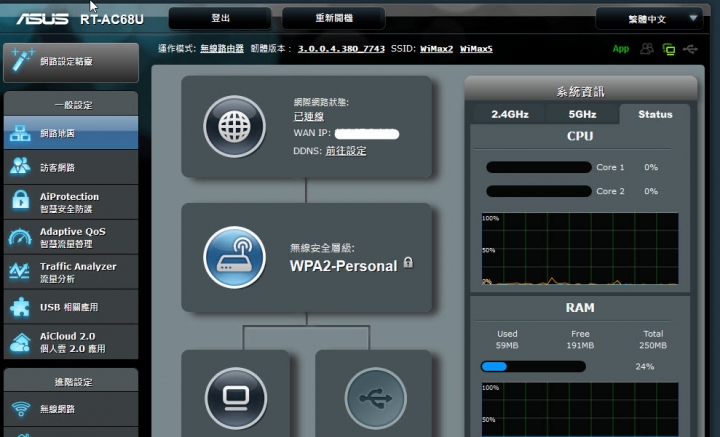Click the 系統資訊 panel header

click(581, 90)
